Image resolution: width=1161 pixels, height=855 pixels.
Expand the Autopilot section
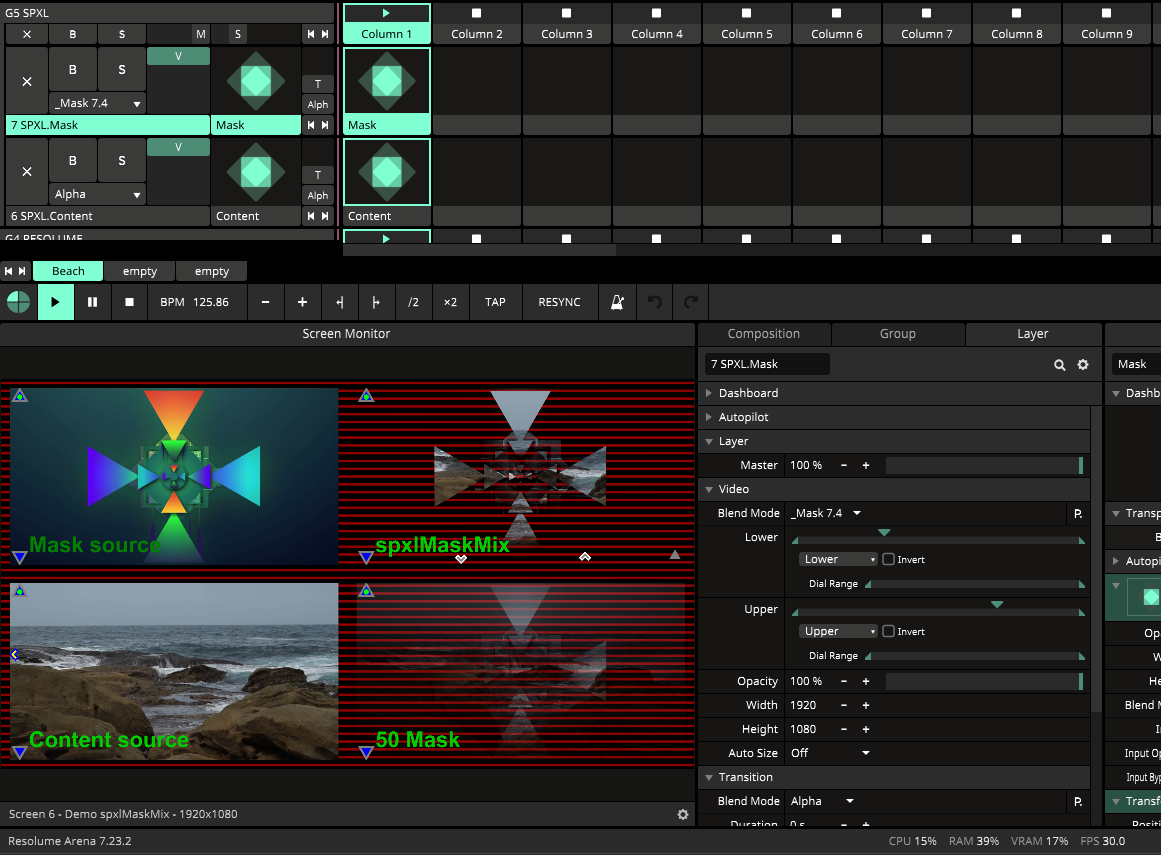click(743, 418)
